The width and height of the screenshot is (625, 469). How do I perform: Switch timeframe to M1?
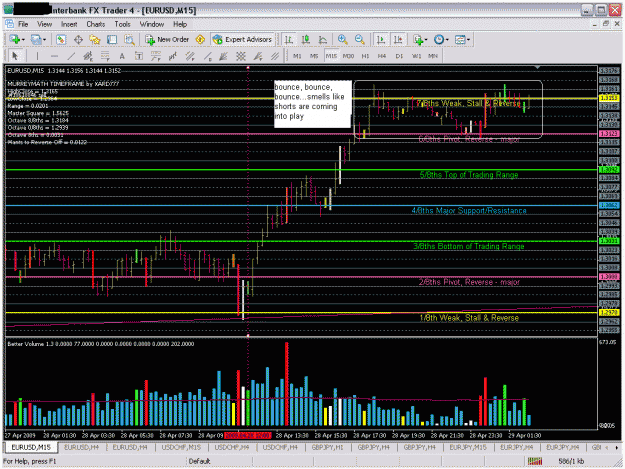[297, 56]
